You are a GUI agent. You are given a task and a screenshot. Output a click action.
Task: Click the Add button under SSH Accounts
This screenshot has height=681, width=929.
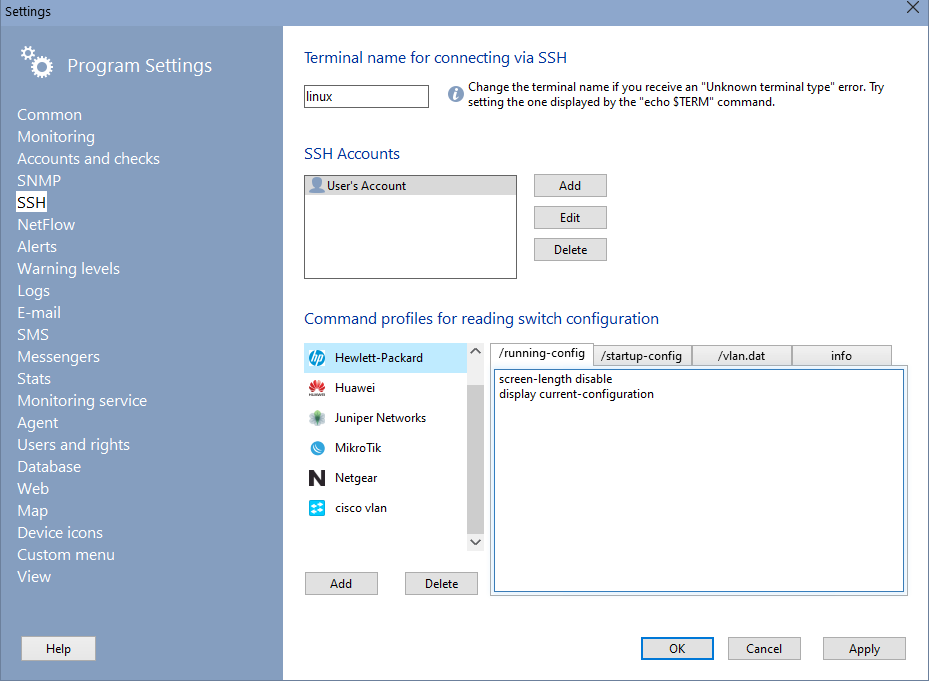click(569, 185)
